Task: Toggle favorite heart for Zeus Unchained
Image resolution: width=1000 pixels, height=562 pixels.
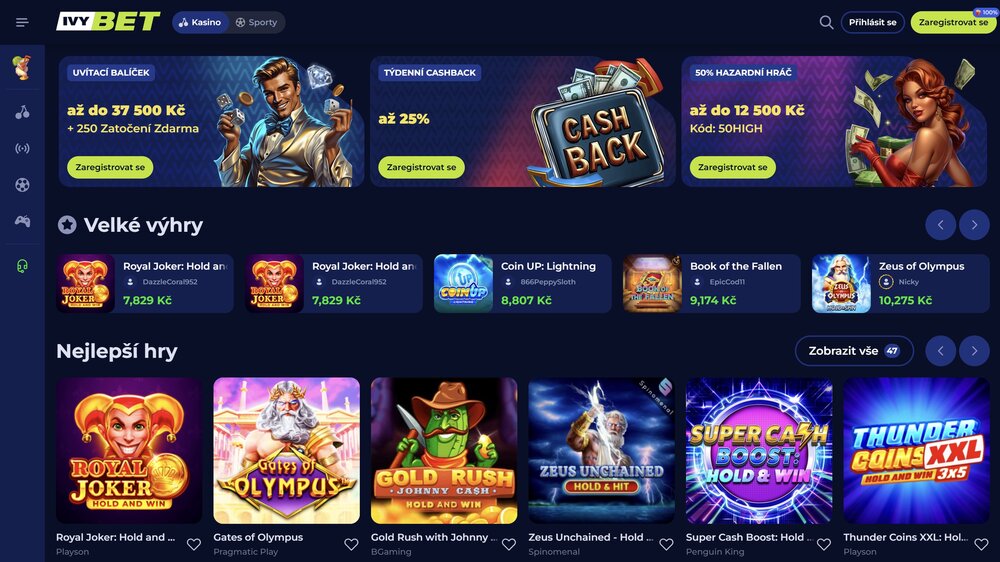Action: 666,544
